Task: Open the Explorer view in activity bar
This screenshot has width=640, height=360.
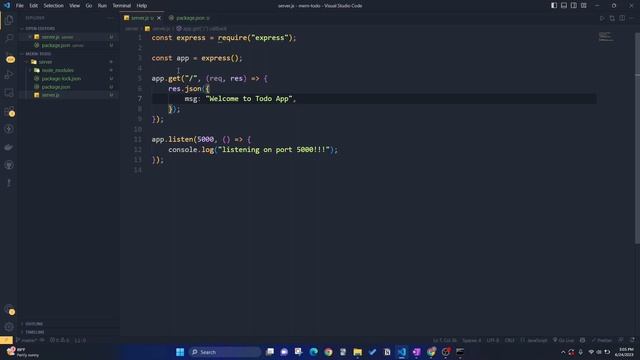Action: 9,20
